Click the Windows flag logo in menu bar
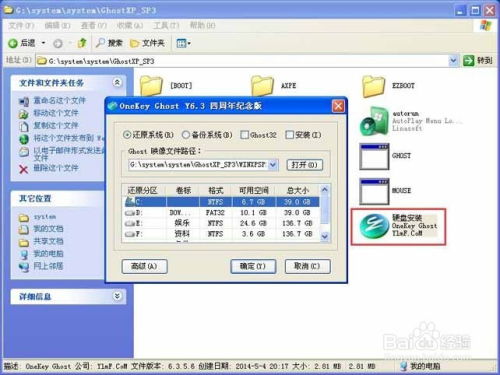The width and height of the screenshot is (500, 375). [x=486, y=25]
